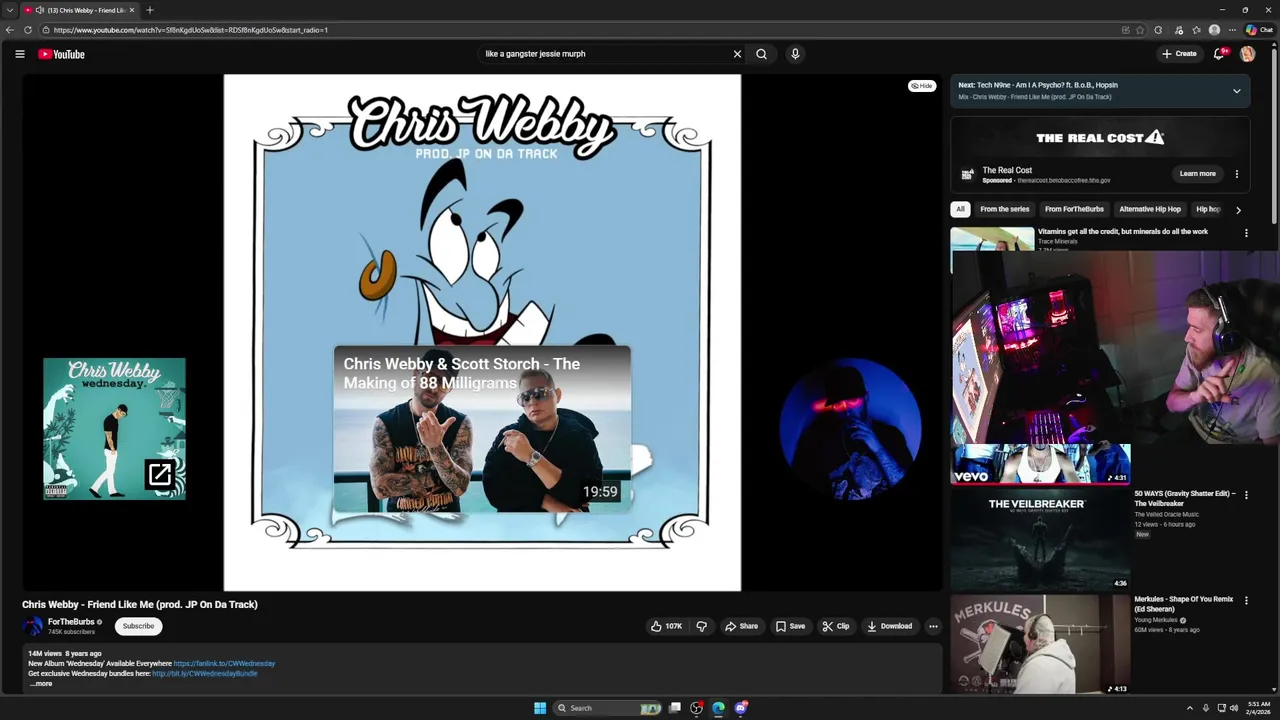Image resolution: width=1280 pixels, height=720 pixels.
Task: Open Windows Start menu
Action: (540, 708)
